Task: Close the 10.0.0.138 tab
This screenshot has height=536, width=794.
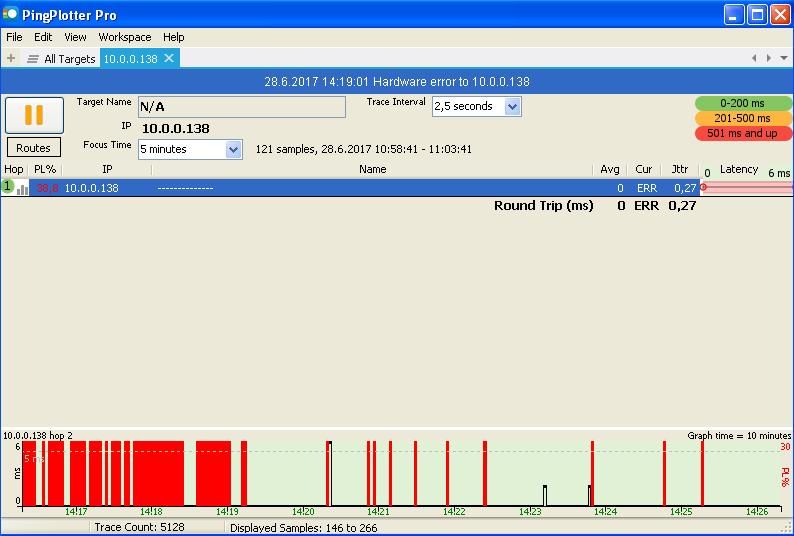Action: click(x=169, y=58)
